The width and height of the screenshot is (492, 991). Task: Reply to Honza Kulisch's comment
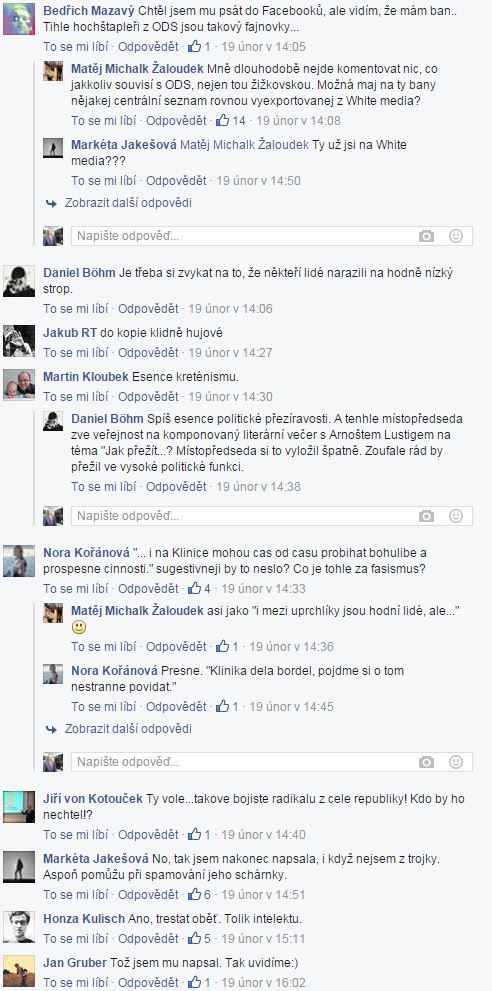[148, 939]
